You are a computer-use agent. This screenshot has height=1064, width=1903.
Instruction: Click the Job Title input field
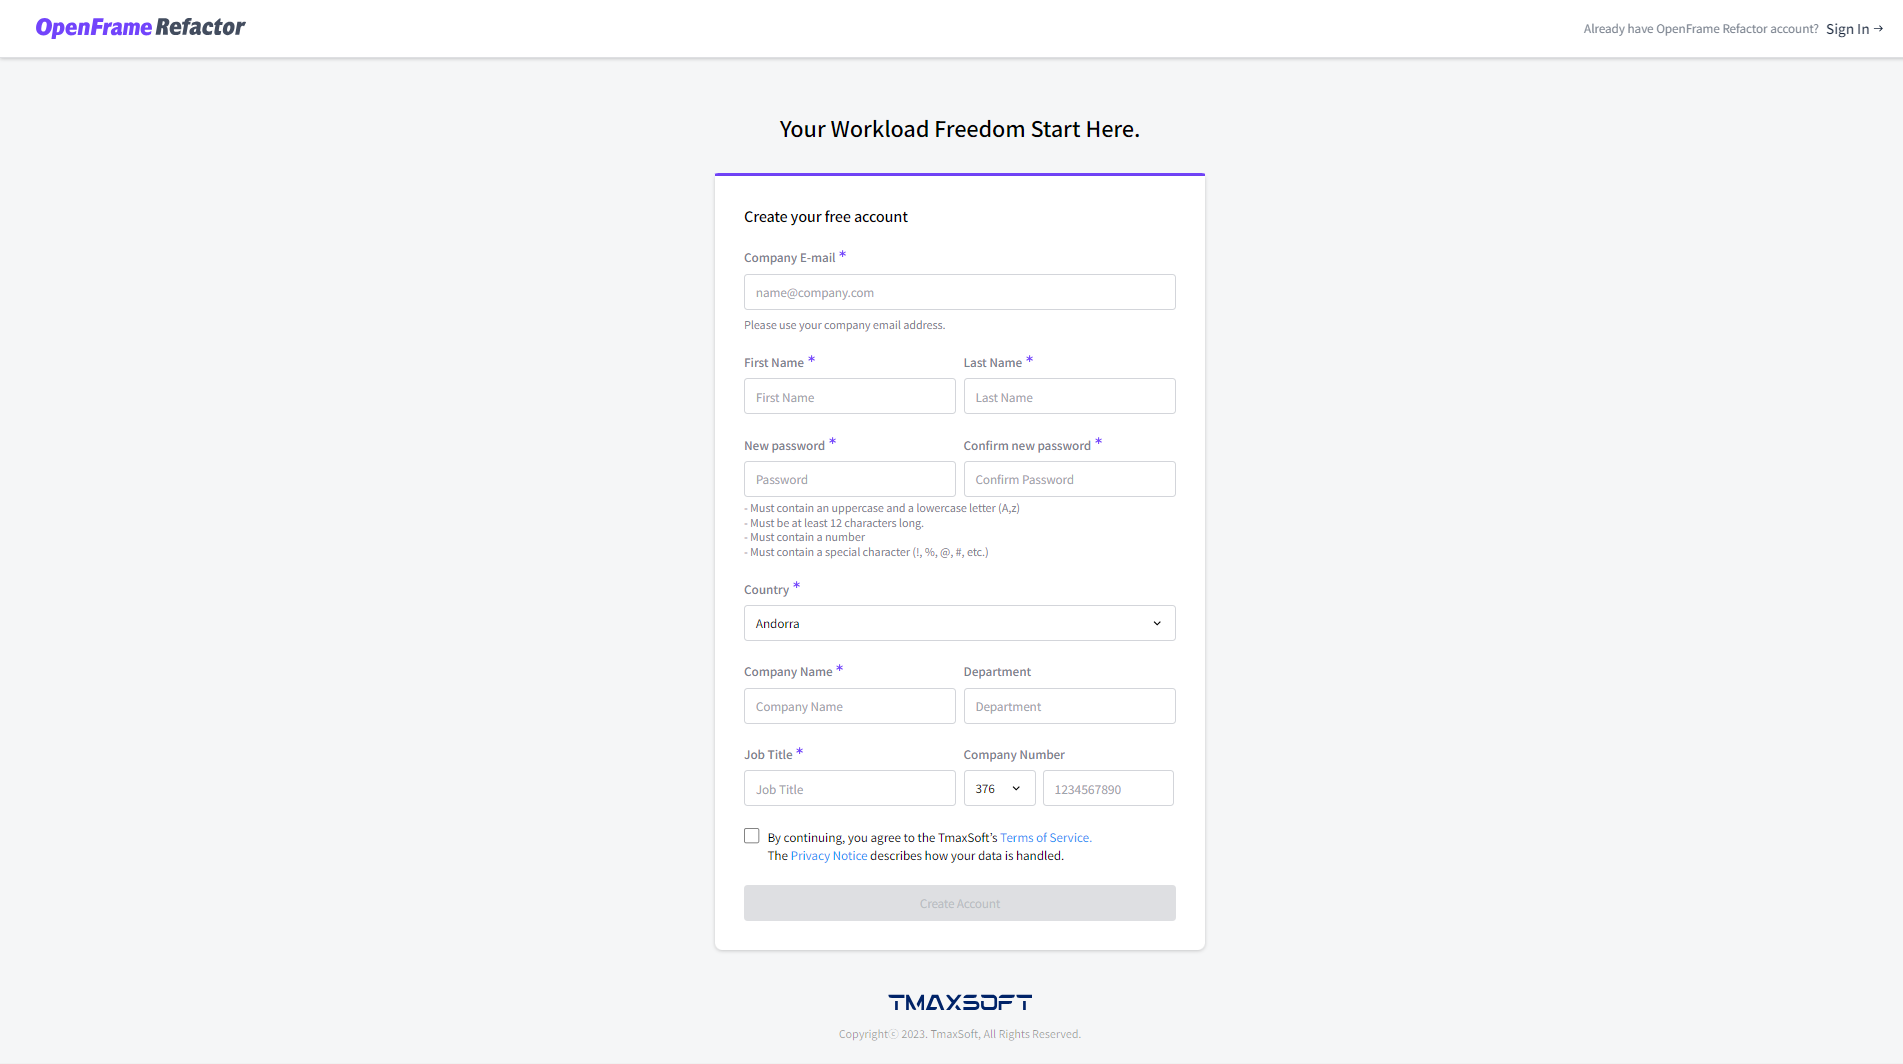[849, 788]
